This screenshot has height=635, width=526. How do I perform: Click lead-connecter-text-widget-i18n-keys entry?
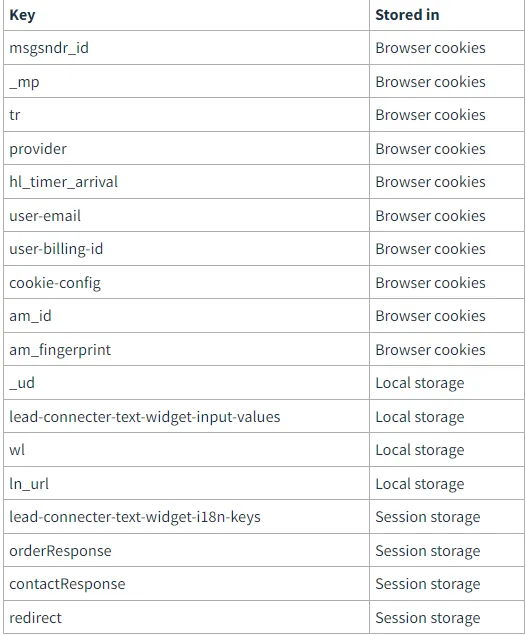[x=135, y=517]
